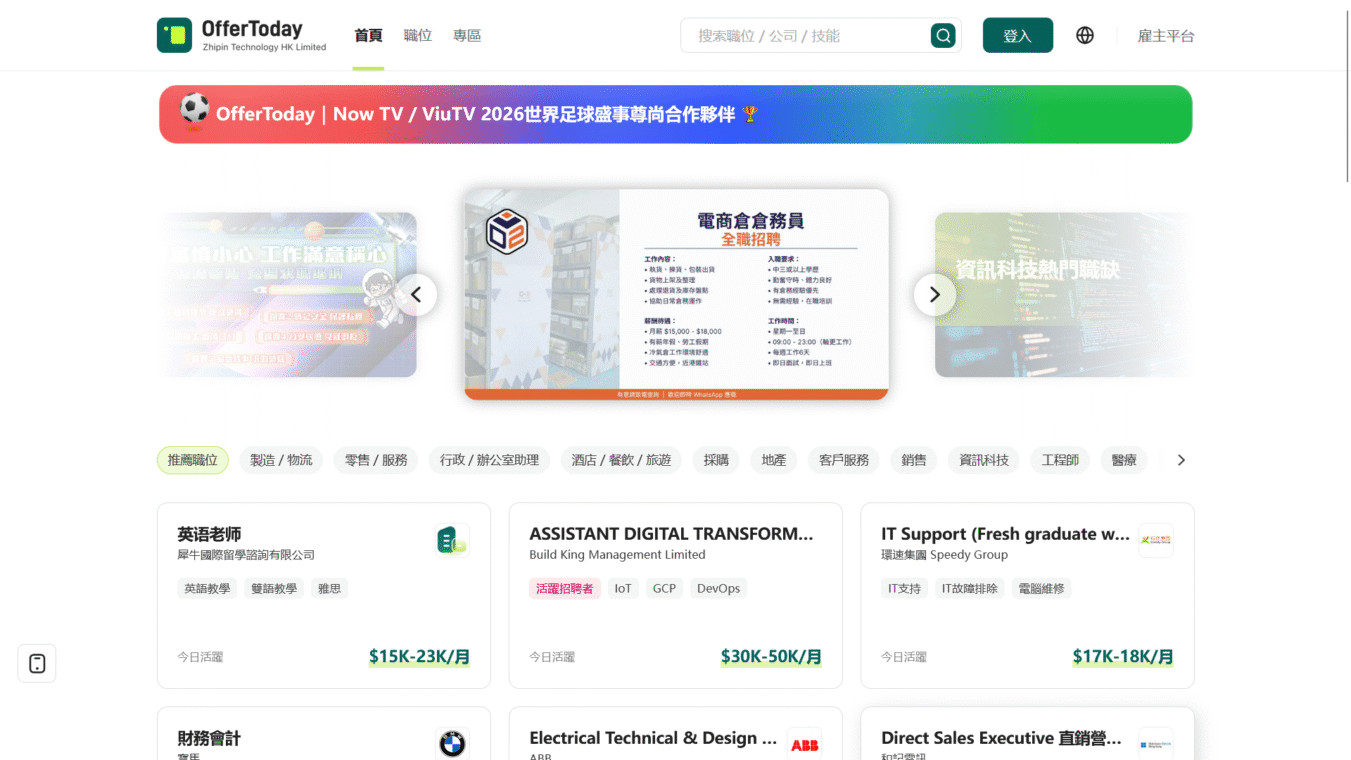1351x760 pixels.
Task: Click the 活躍招聘者 tag
Action: coord(565,588)
